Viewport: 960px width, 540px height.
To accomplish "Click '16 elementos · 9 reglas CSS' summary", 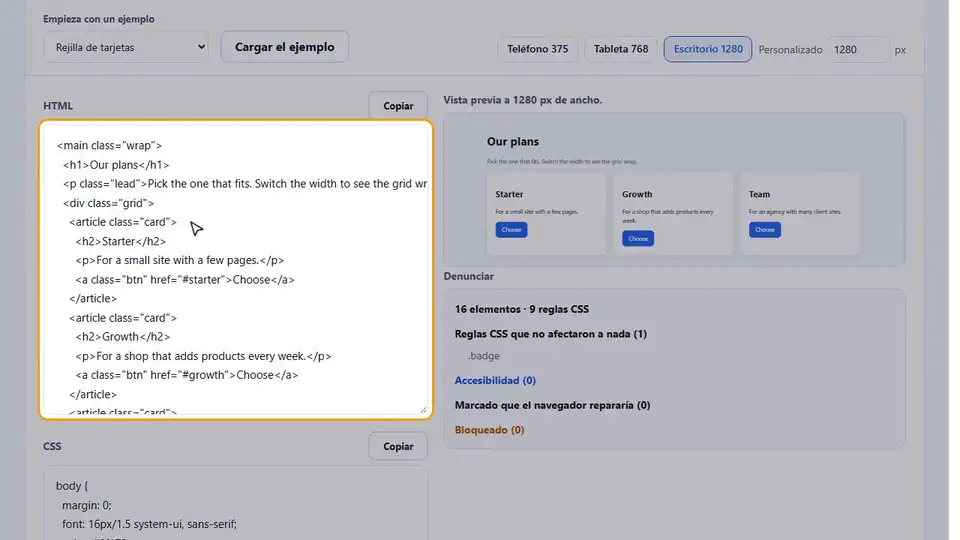I will click(x=522, y=309).
